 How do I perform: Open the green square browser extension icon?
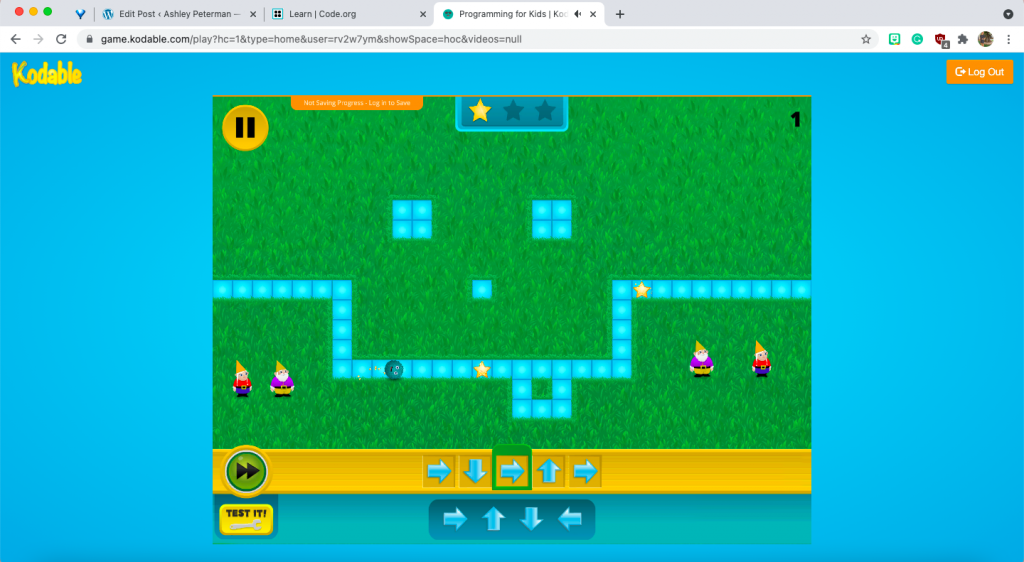pyautogui.click(x=895, y=39)
